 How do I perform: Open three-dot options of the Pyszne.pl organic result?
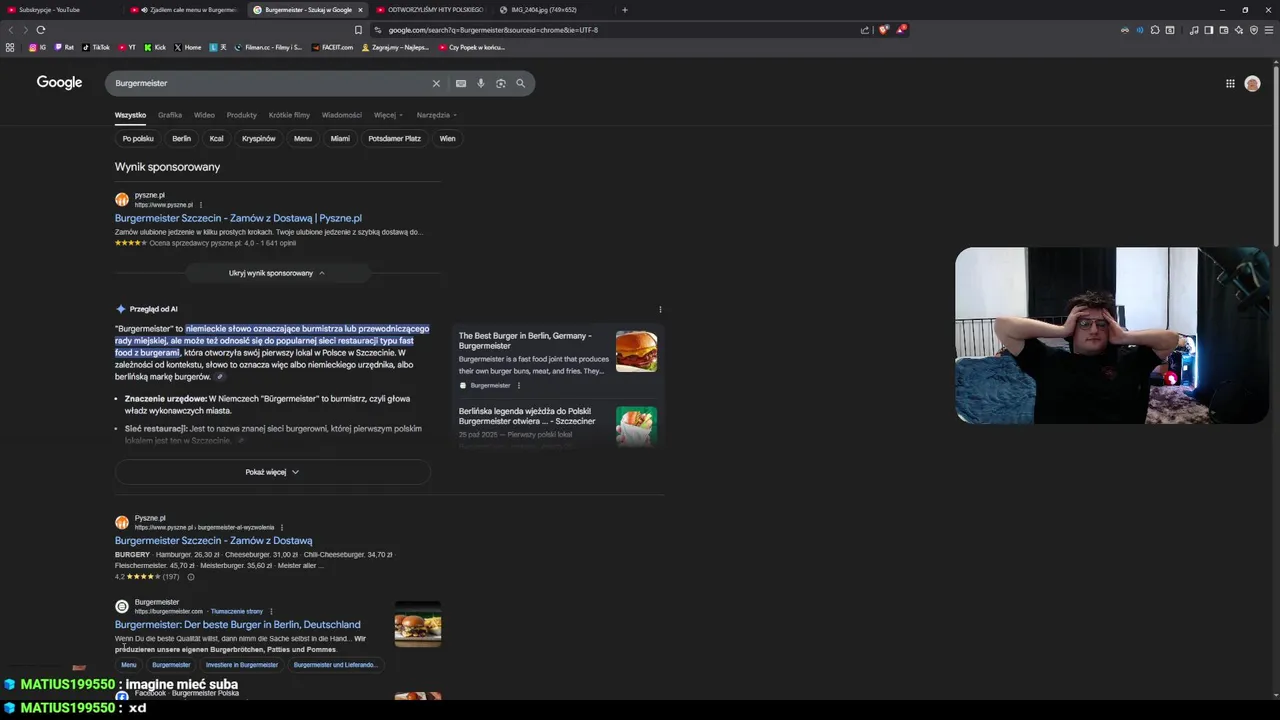pos(282,527)
